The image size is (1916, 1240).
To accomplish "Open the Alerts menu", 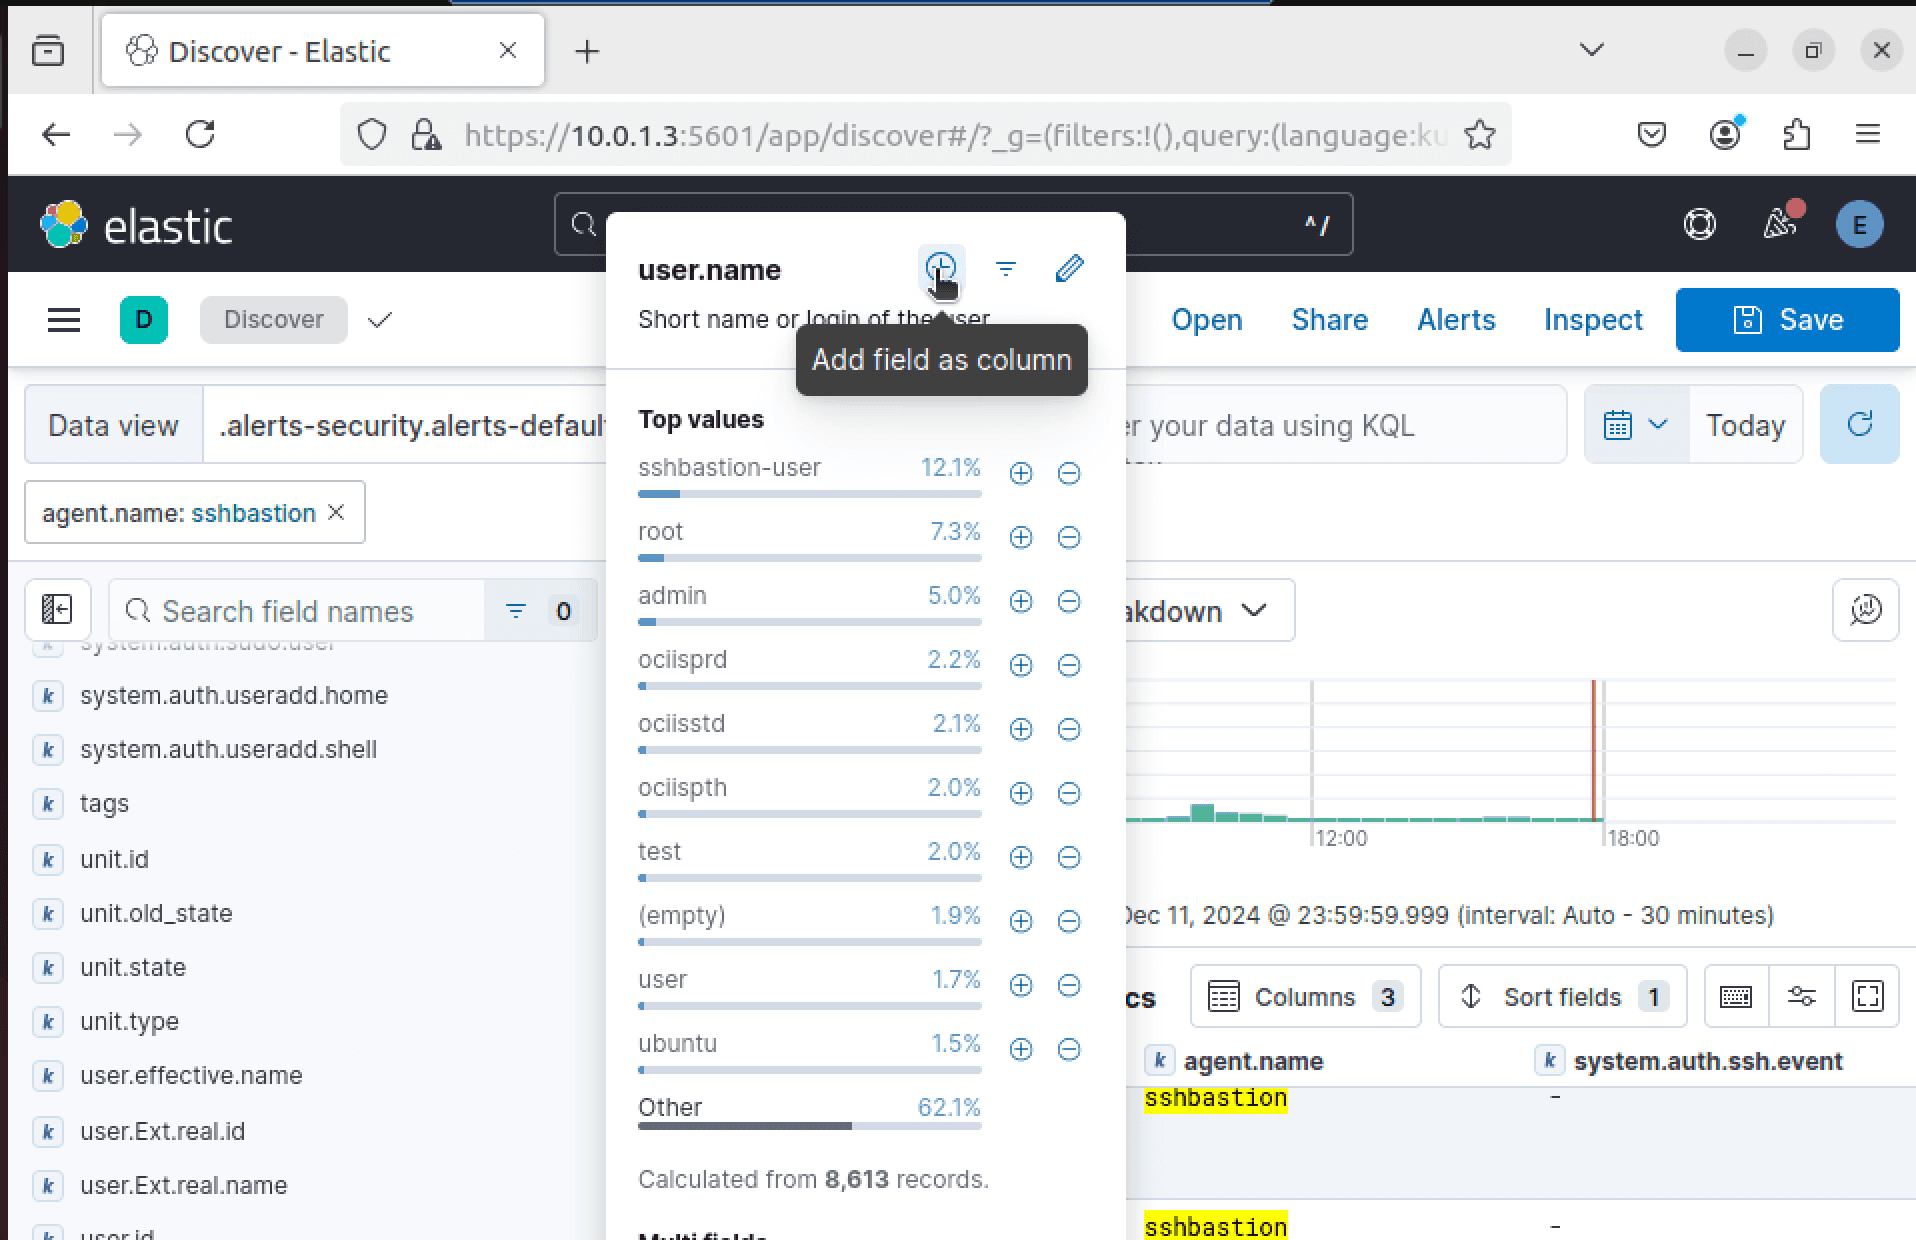I will [x=1456, y=320].
